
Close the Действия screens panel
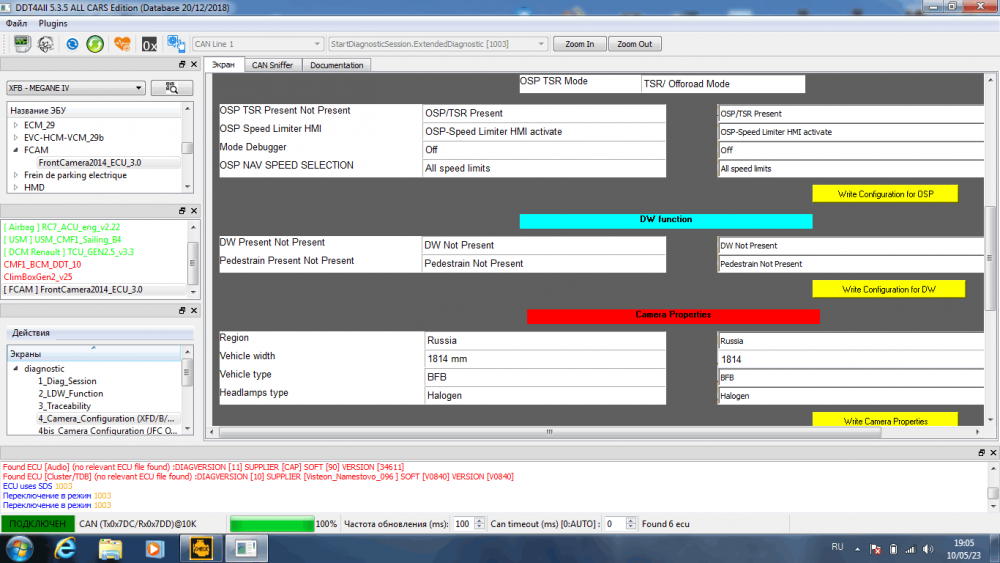(x=194, y=311)
